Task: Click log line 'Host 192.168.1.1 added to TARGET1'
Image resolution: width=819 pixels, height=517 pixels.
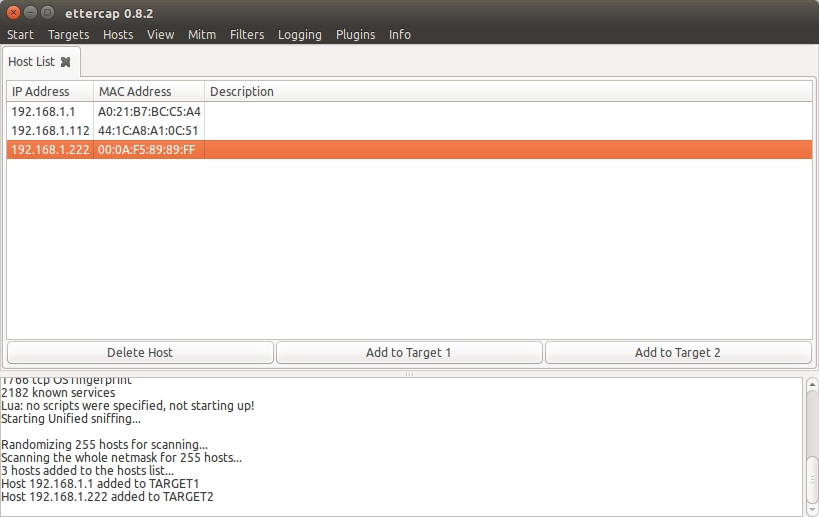Action: [x=100, y=484]
